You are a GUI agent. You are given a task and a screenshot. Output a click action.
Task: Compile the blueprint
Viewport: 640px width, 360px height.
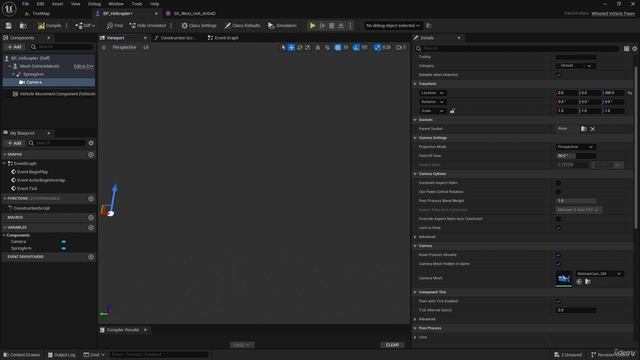tap(50, 26)
